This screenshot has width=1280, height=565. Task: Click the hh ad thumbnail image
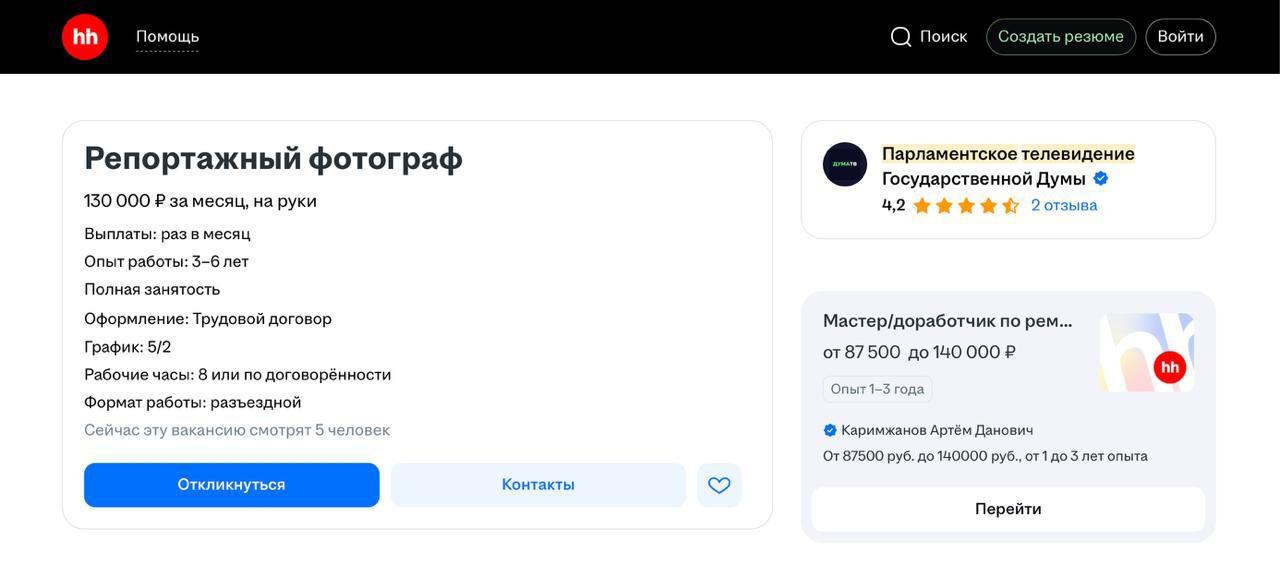click(x=1146, y=352)
